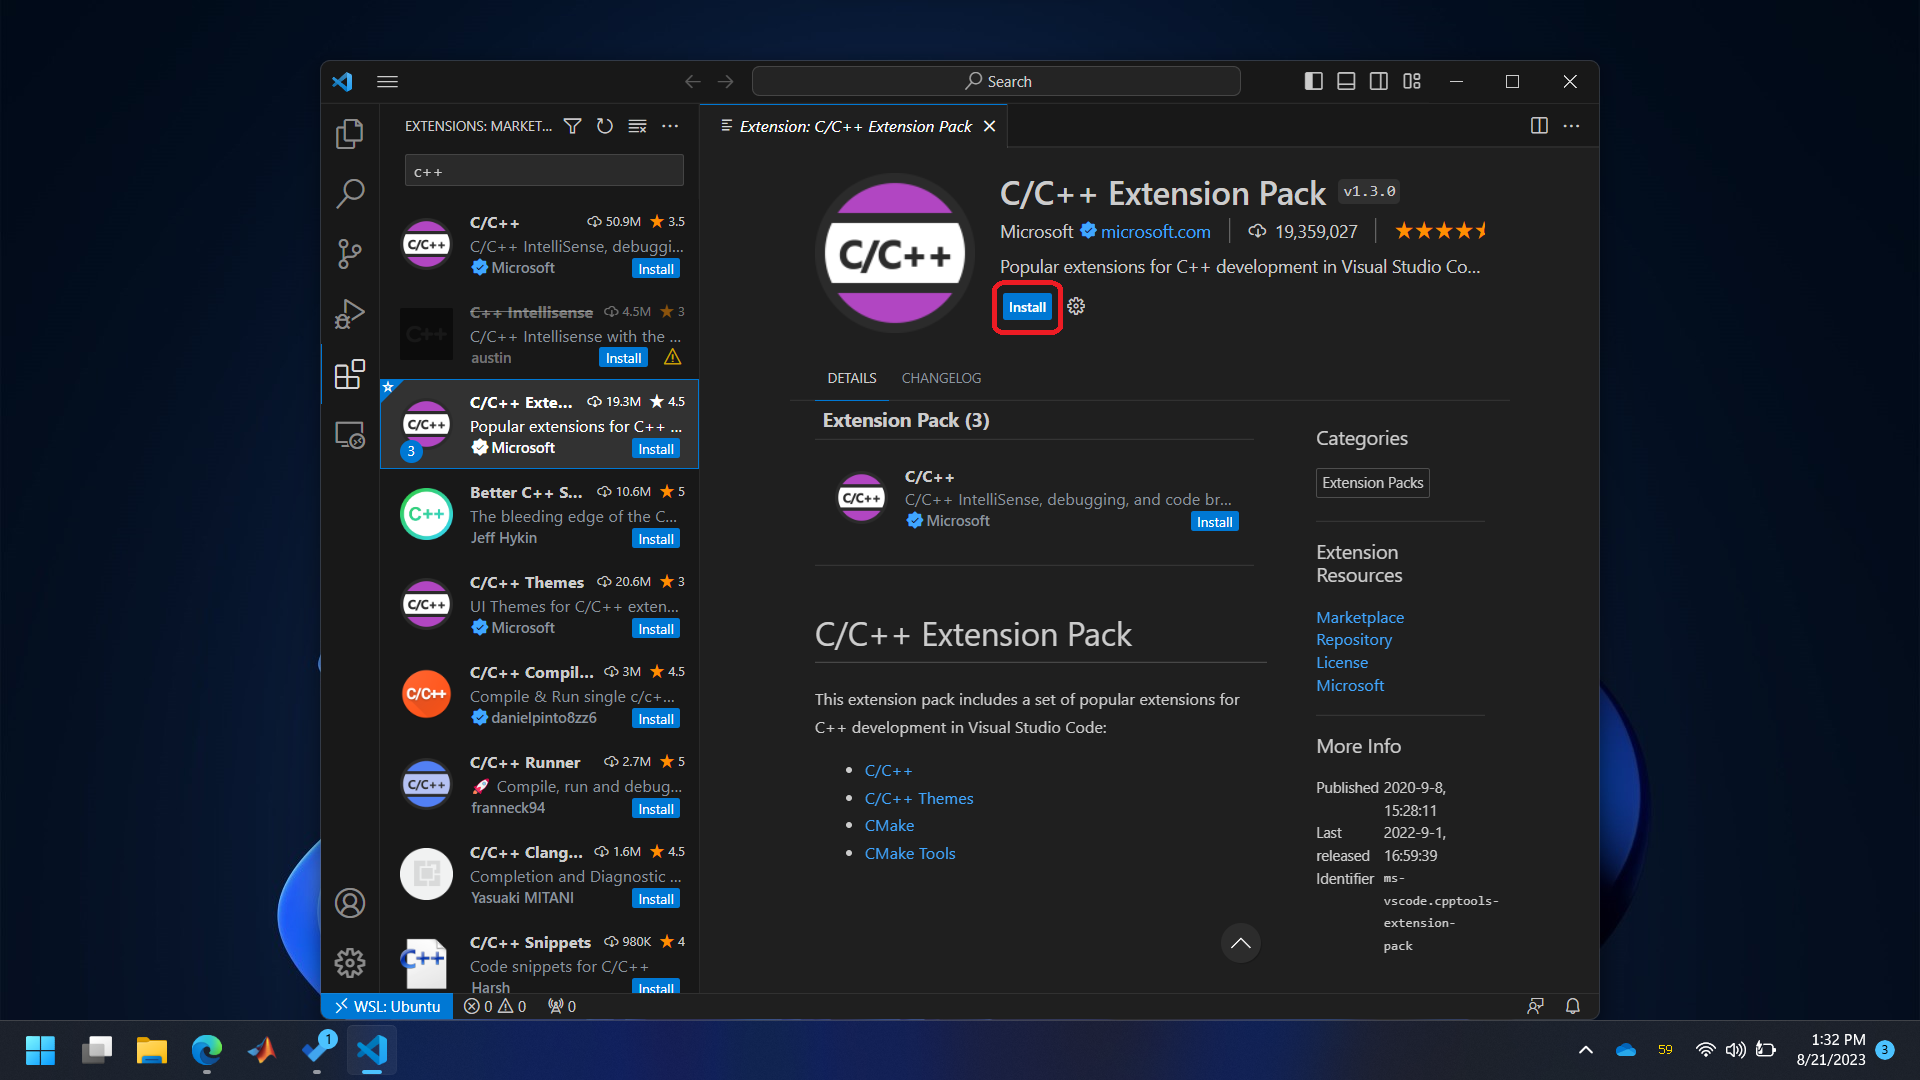This screenshot has width=1920, height=1080.
Task: Open extension manage gear next to Install
Action: point(1076,307)
